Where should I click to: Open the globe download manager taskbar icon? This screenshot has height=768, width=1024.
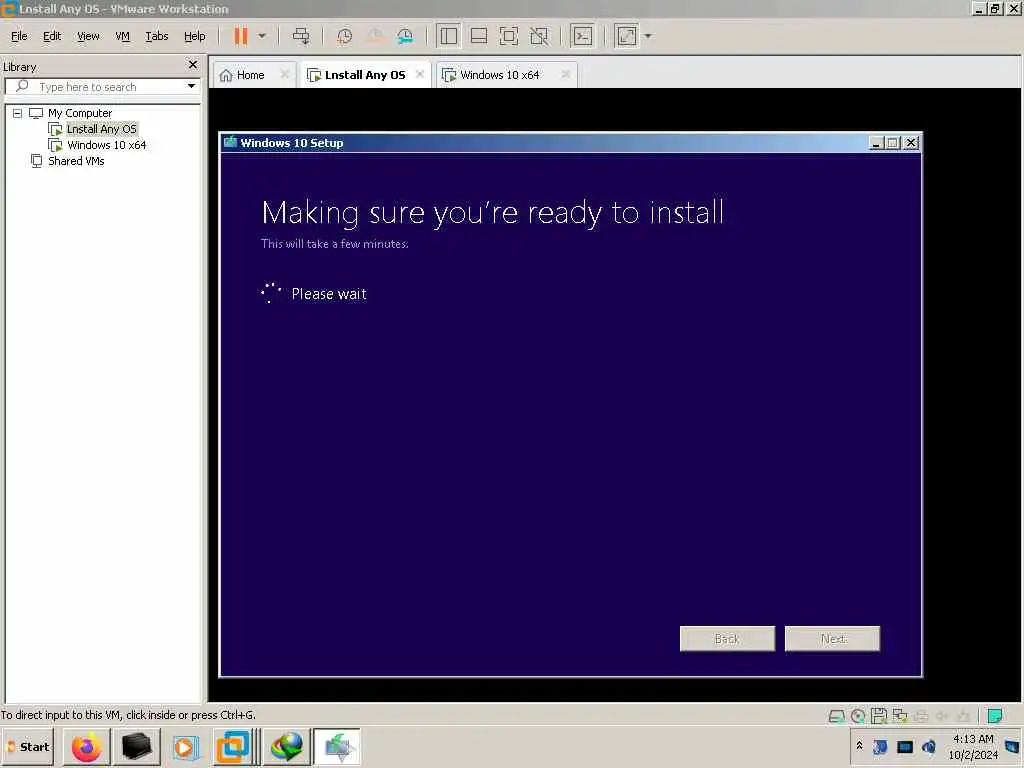click(x=287, y=747)
